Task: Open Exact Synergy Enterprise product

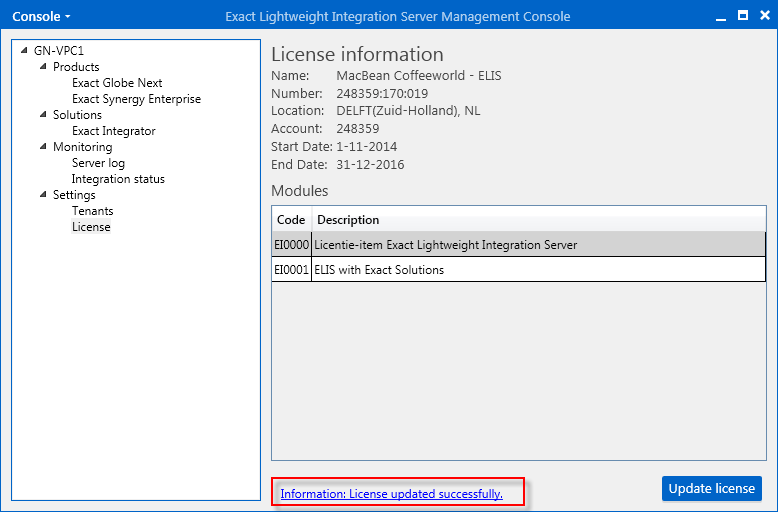Action: (136, 99)
